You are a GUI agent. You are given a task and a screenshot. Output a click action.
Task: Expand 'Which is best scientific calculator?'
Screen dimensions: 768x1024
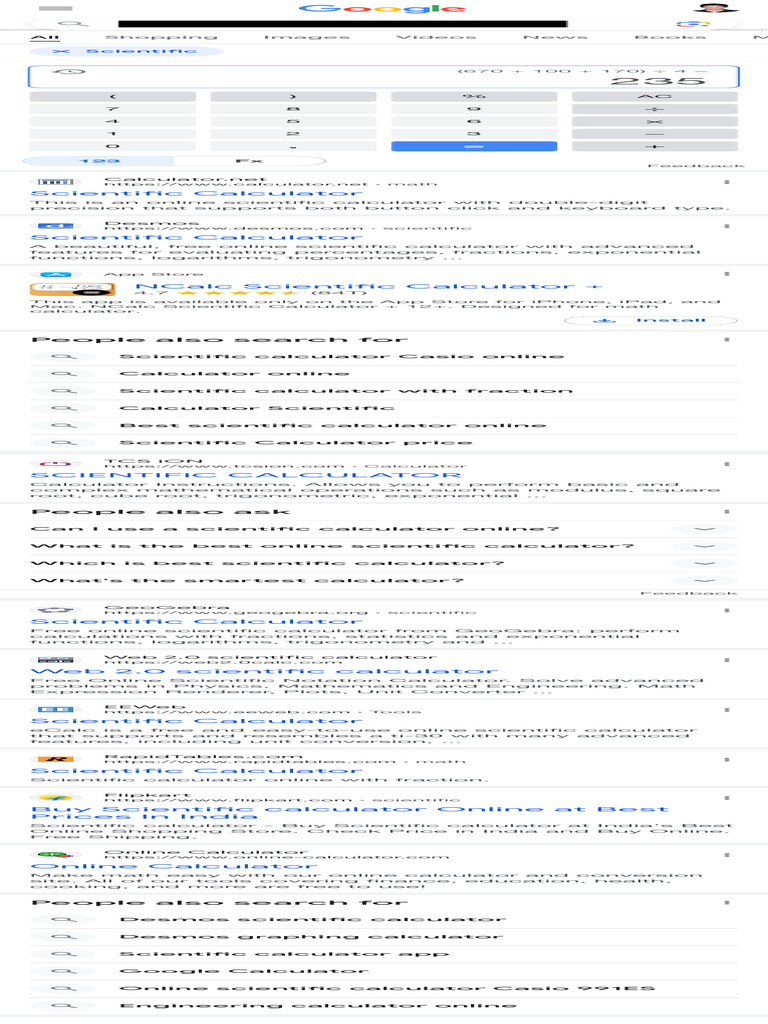[384, 563]
